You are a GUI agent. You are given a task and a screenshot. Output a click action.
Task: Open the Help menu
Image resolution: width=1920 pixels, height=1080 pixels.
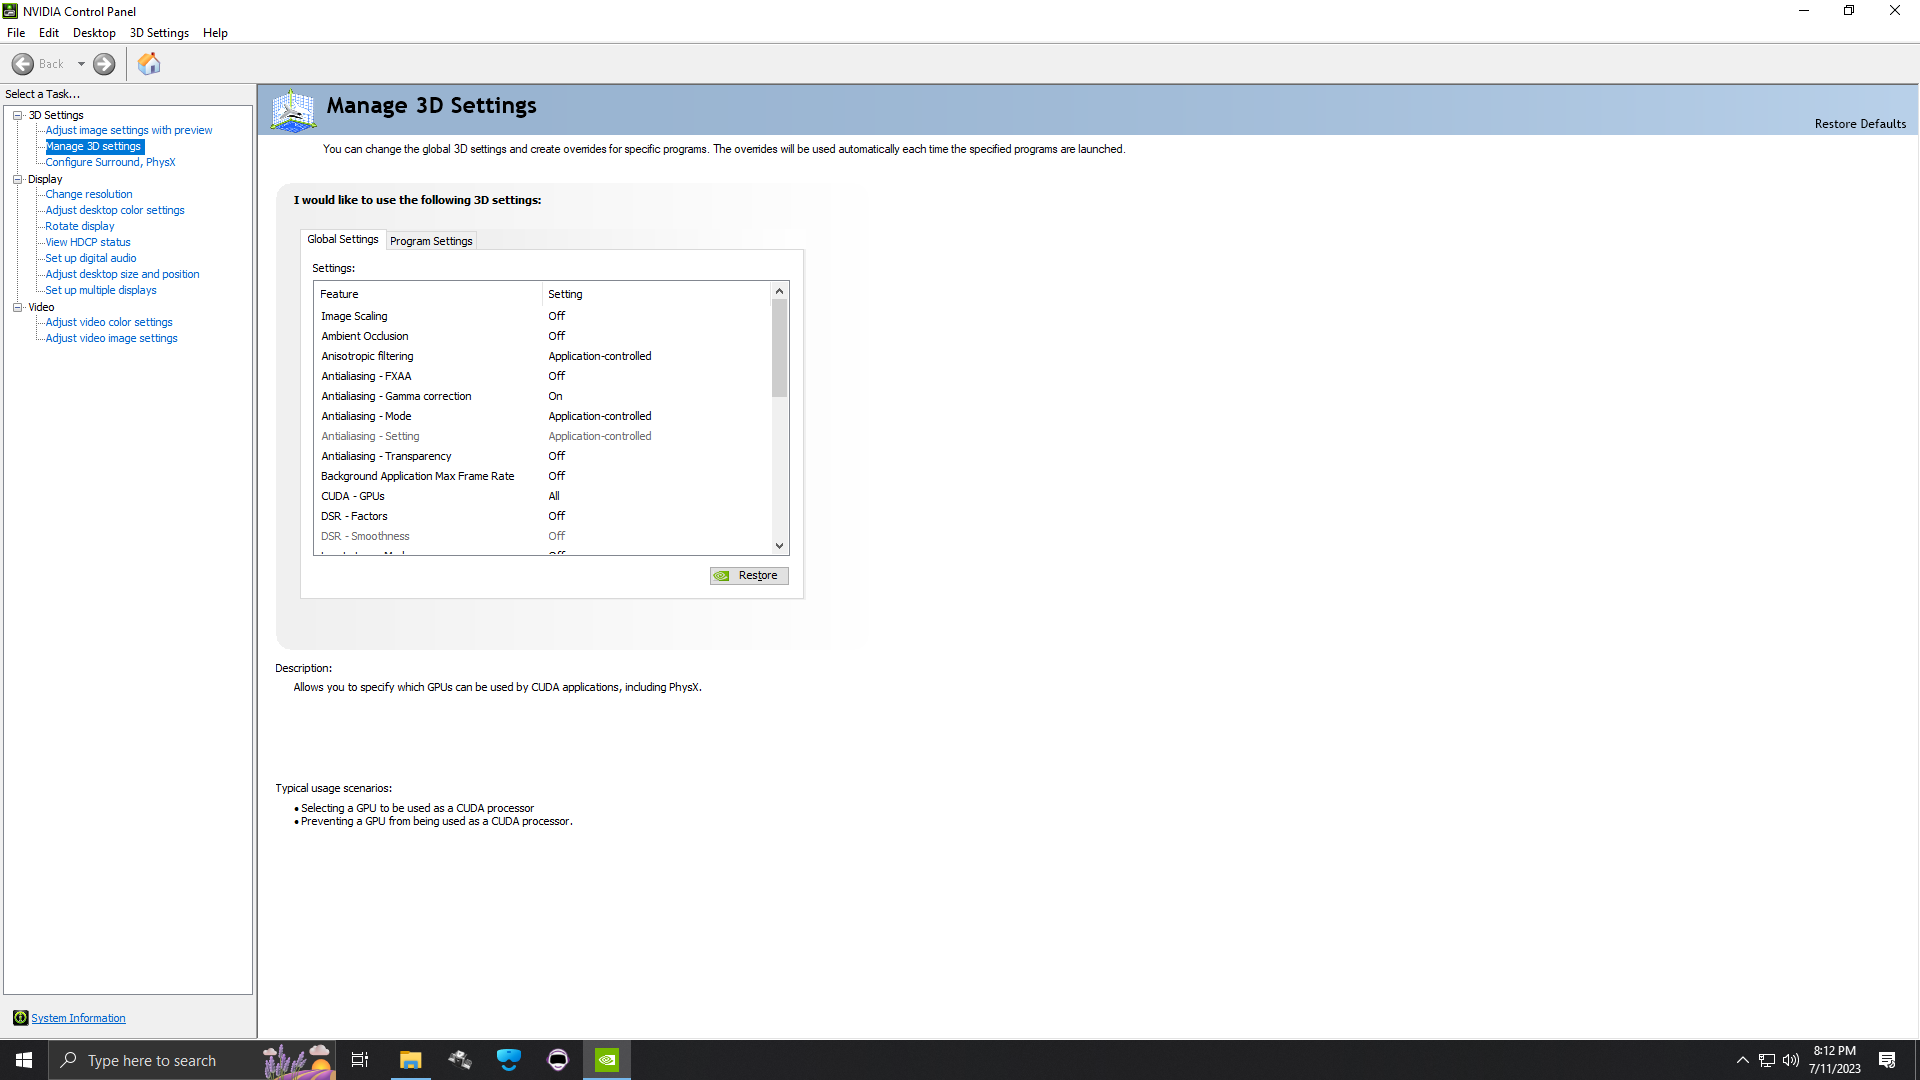tap(215, 33)
